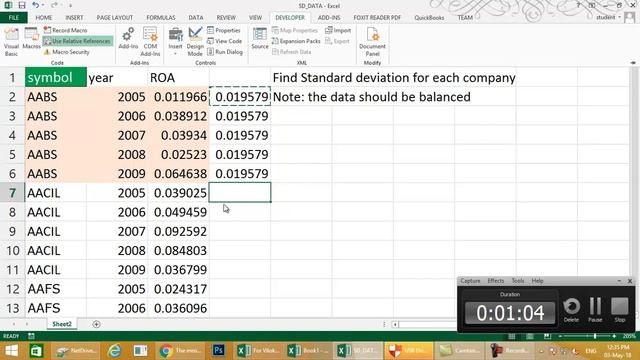Switch to the PAGE LAYOUT tab
Viewport: 640px width, 360px height.
coord(115,18)
